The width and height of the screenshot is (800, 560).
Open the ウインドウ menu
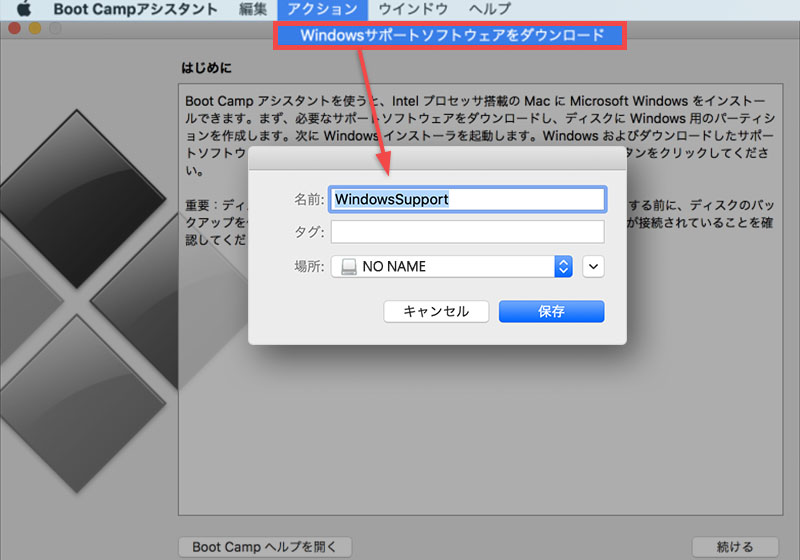tap(413, 9)
